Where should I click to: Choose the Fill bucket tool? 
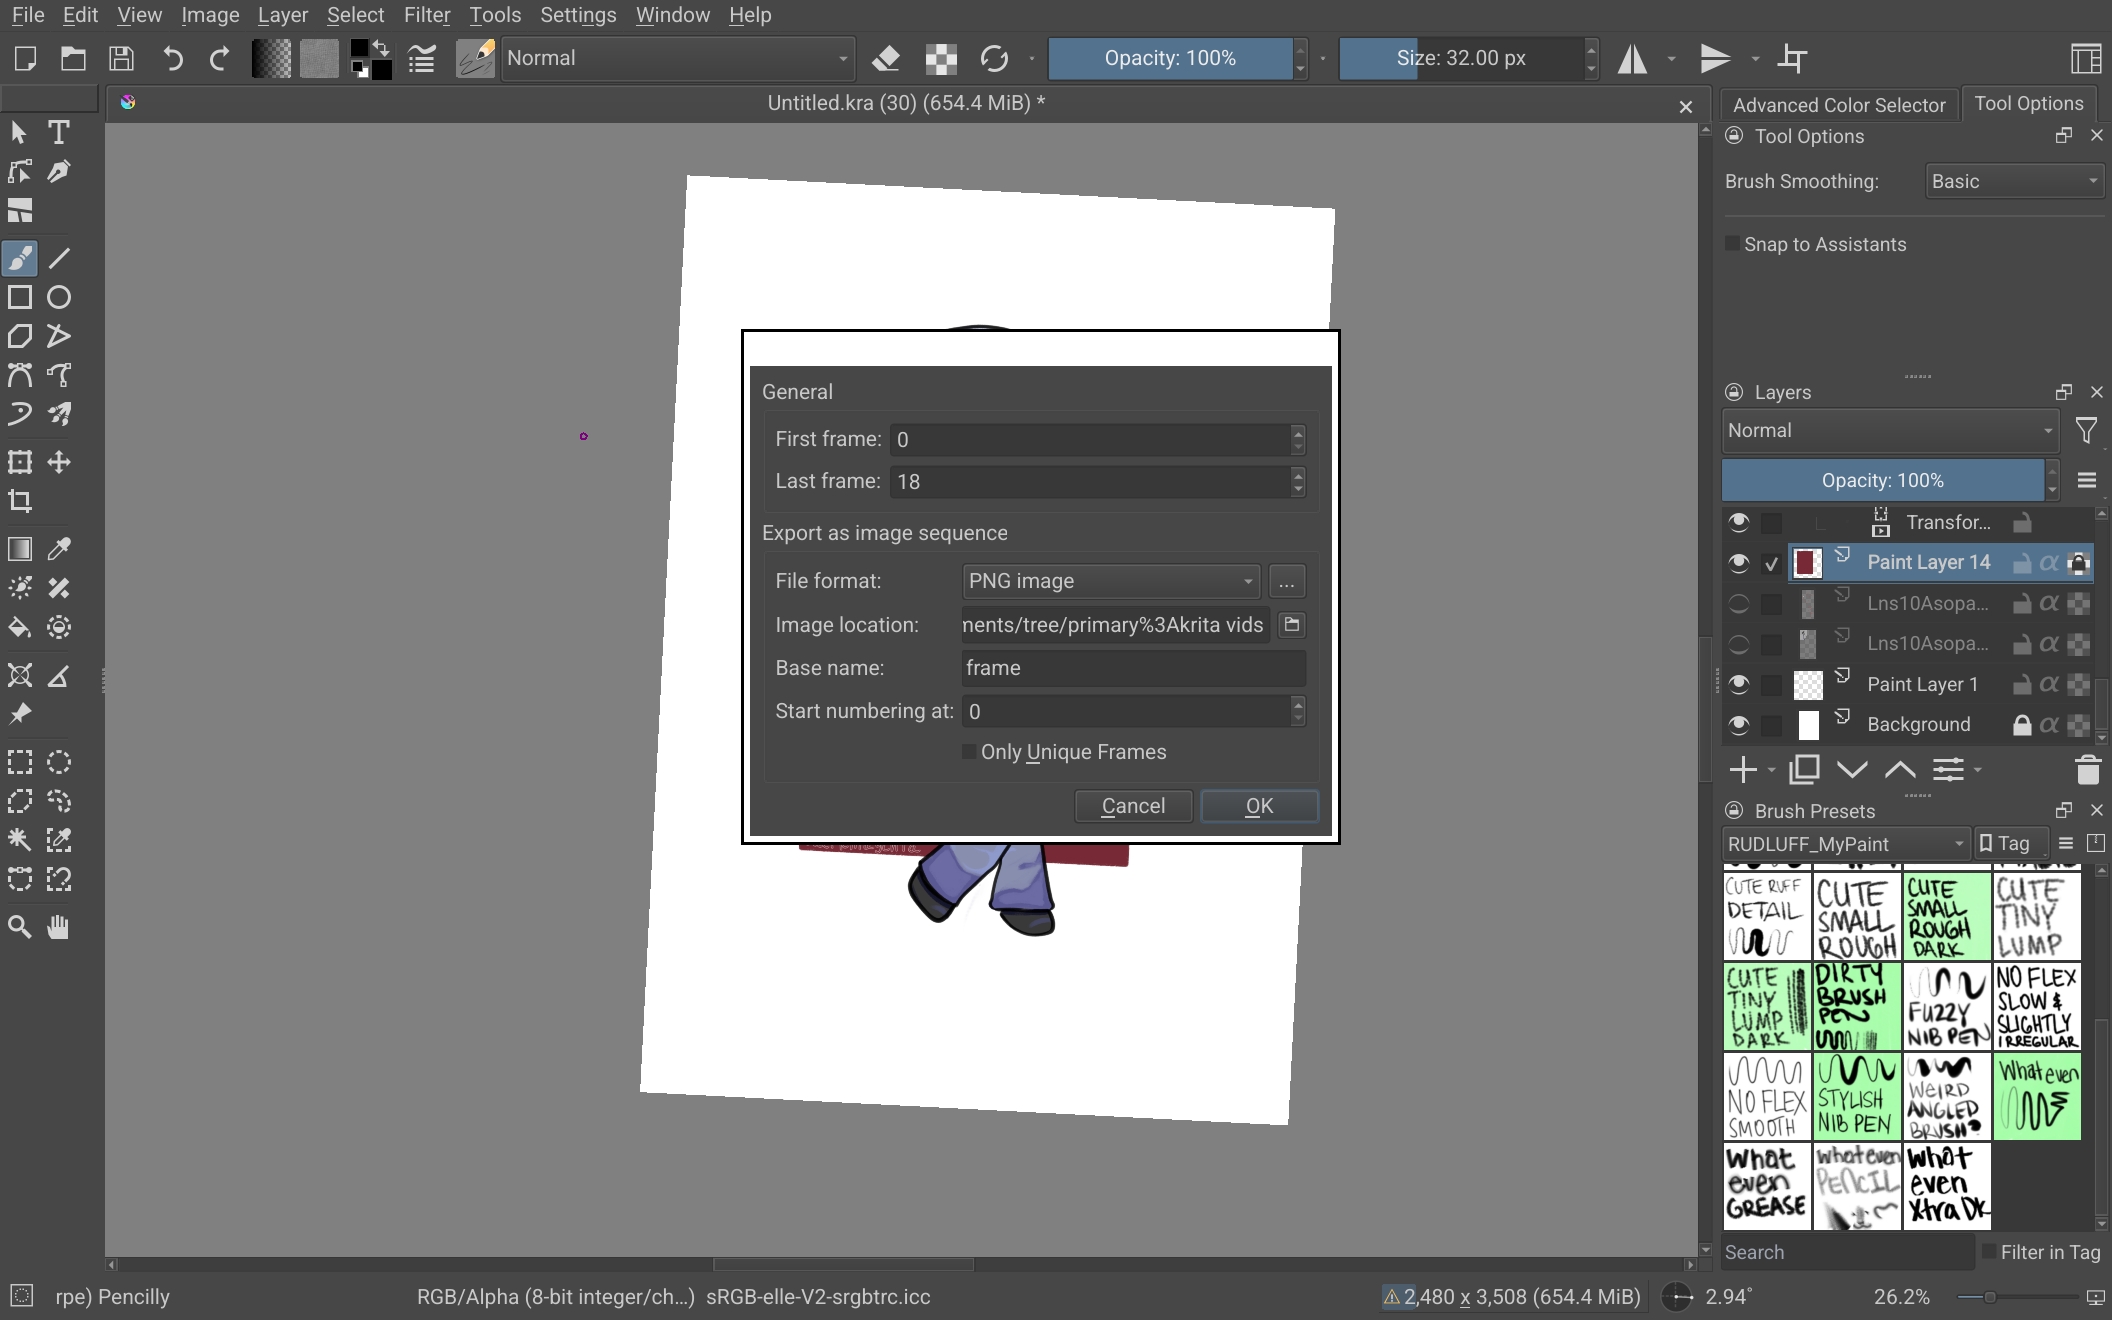point(20,628)
